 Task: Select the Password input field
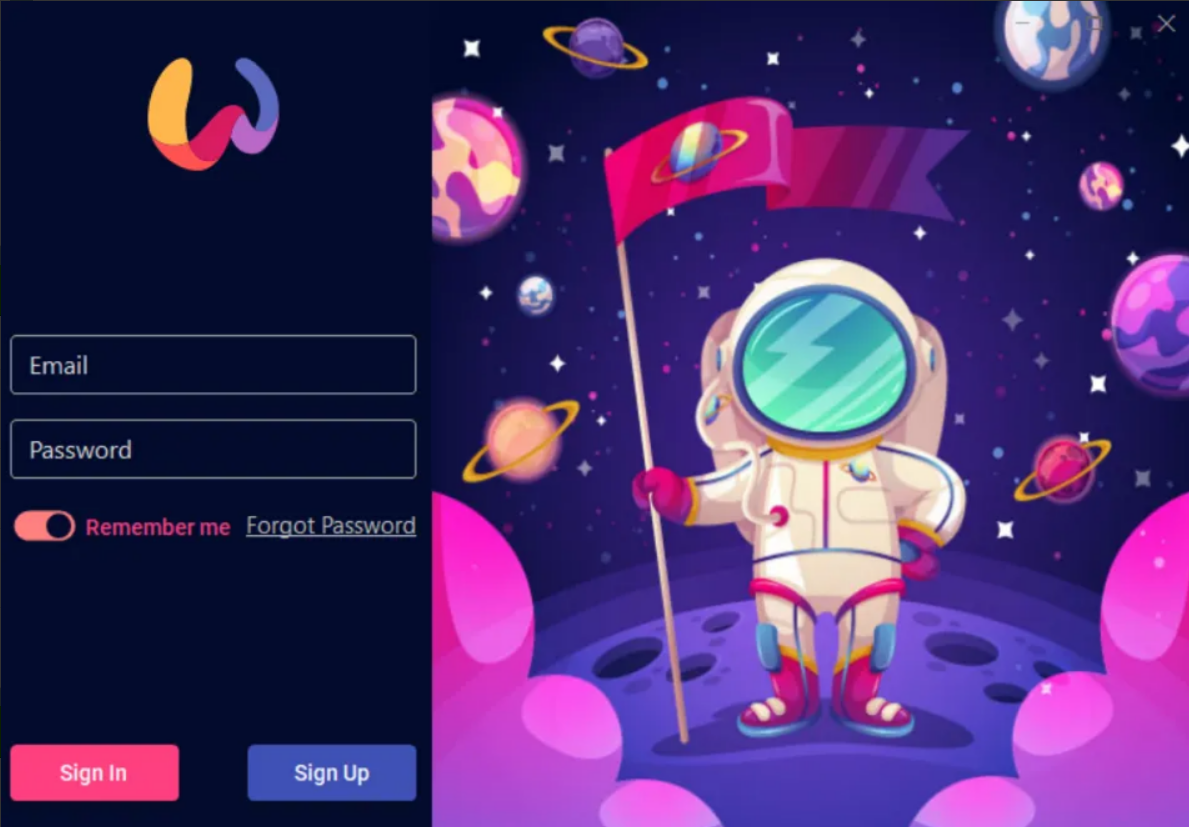(213, 449)
